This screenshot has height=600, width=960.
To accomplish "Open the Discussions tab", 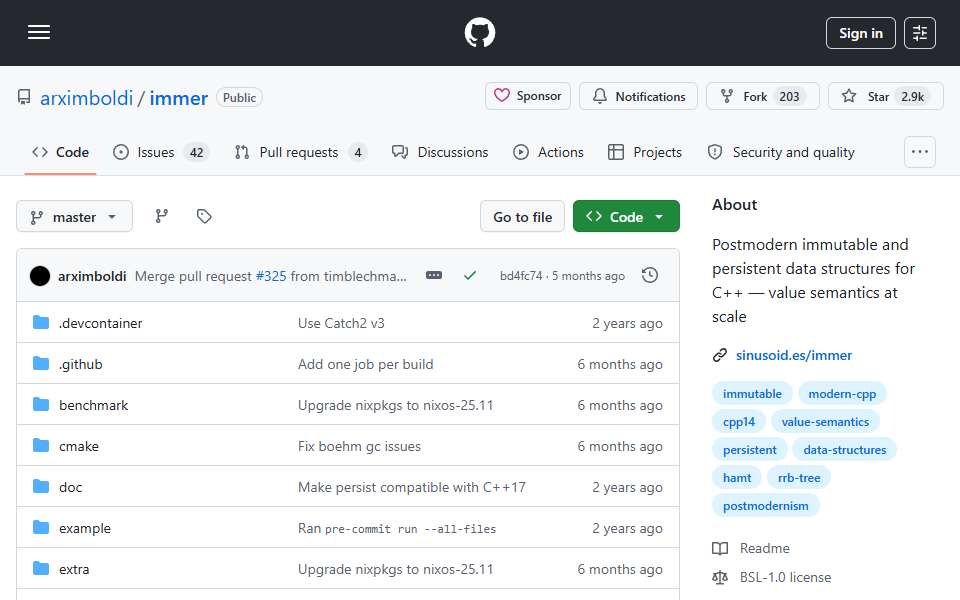I will (440, 152).
